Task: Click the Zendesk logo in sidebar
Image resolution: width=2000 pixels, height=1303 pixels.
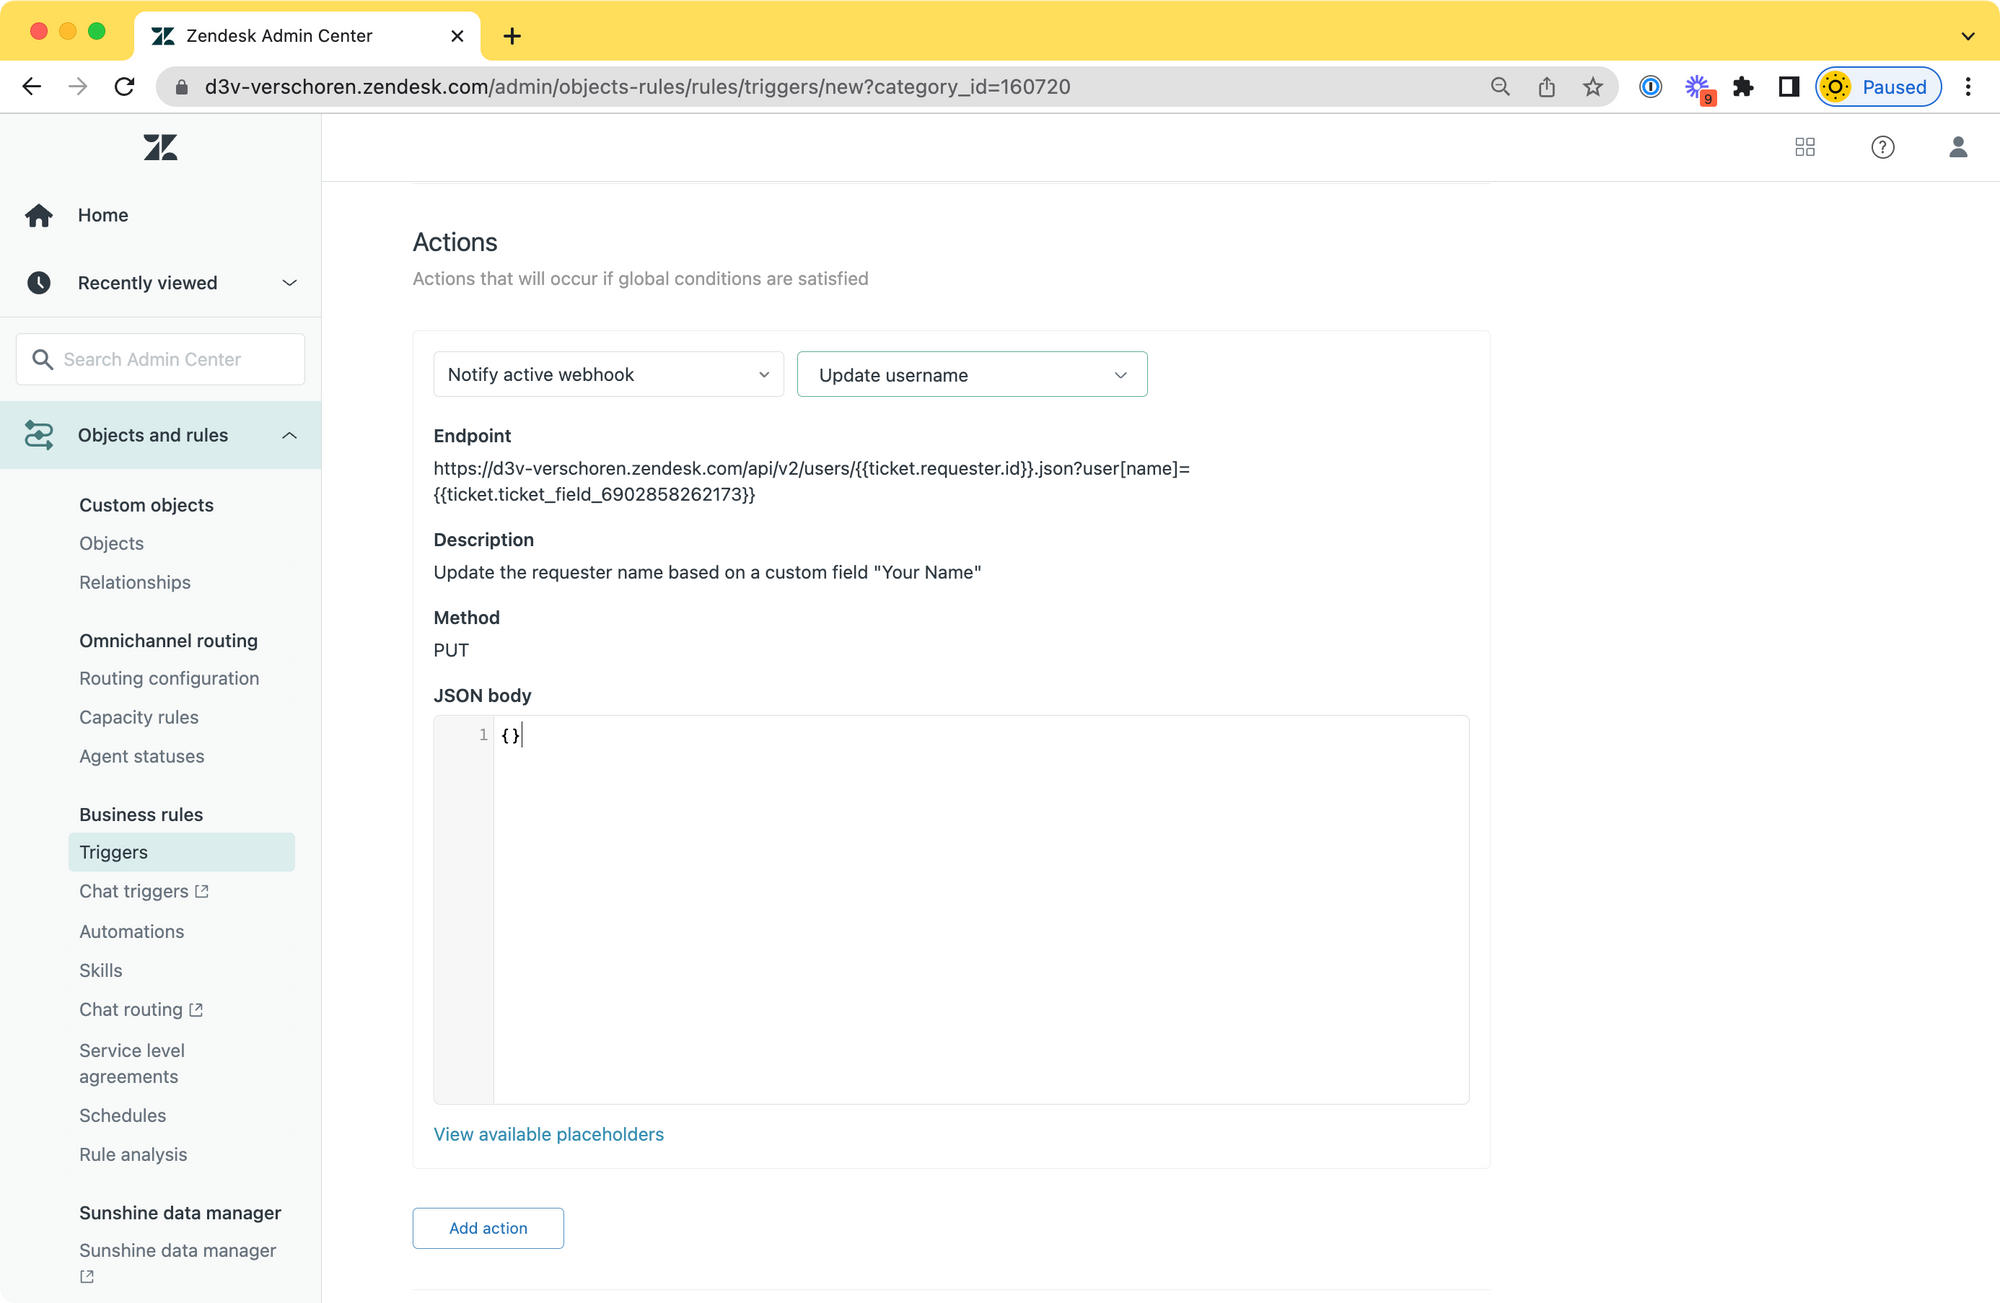Action: pyautogui.click(x=160, y=148)
